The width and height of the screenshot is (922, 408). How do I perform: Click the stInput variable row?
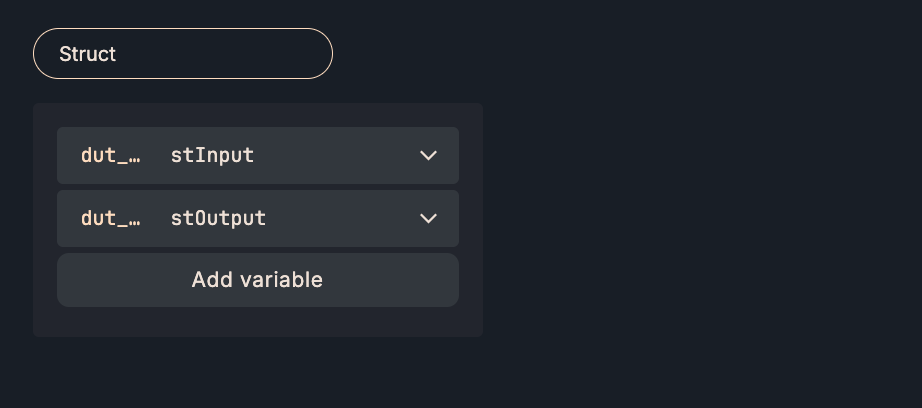pyautogui.click(x=330, y=156)
